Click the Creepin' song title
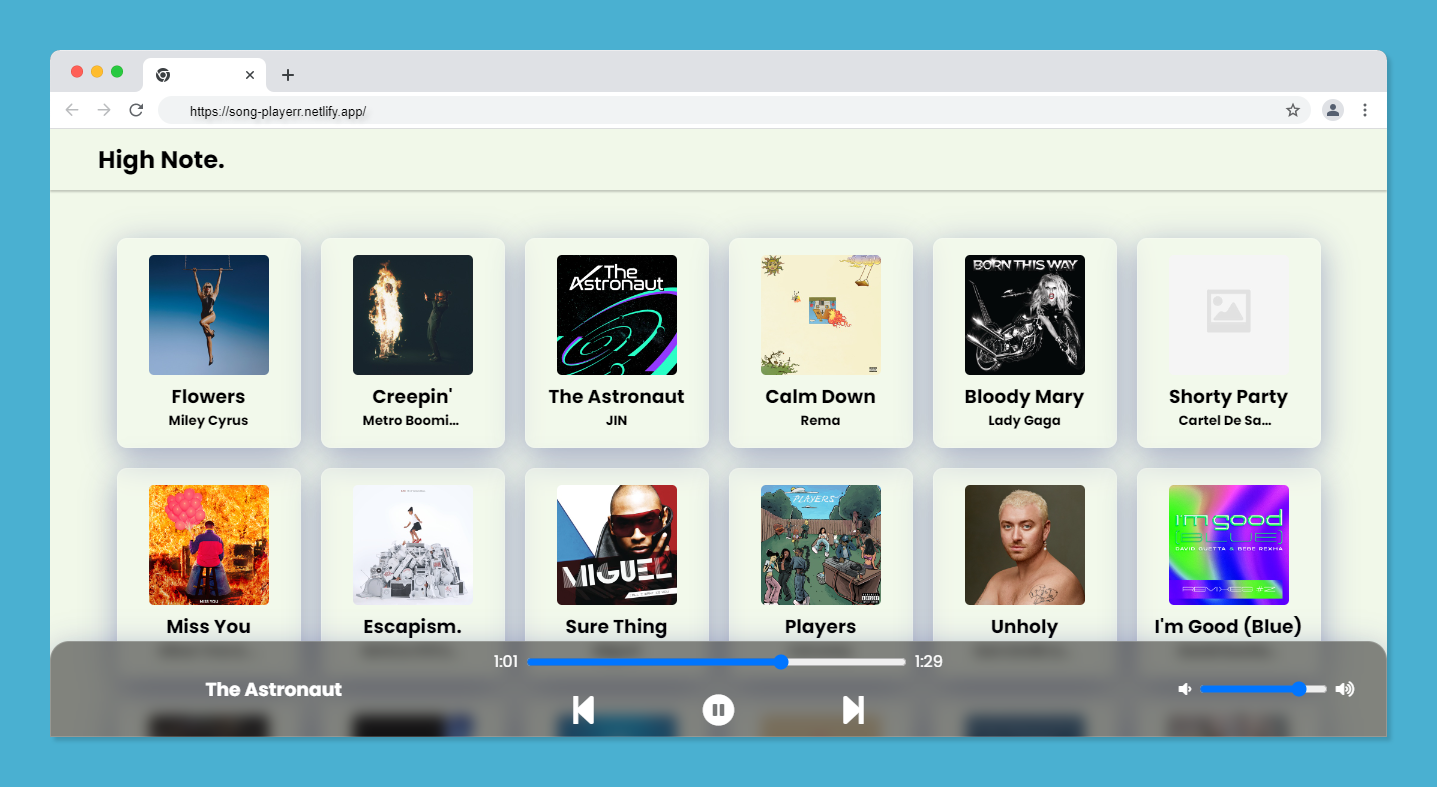This screenshot has height=787, width=1437. point(412,397)
